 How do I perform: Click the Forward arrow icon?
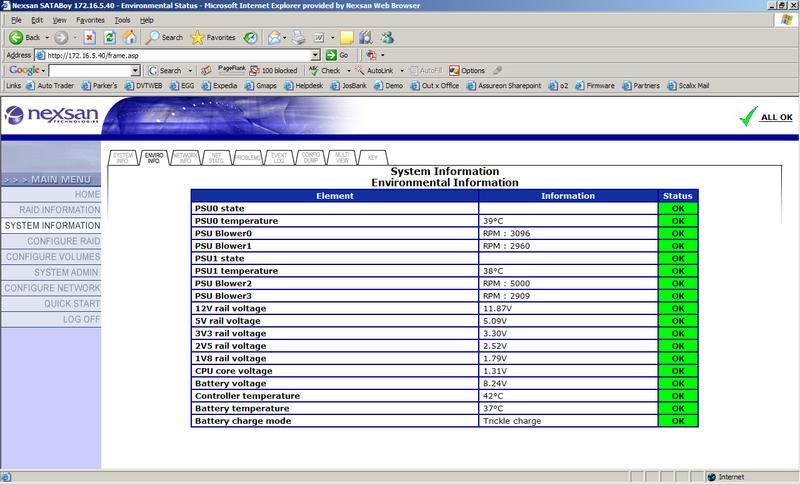[61, 37]
